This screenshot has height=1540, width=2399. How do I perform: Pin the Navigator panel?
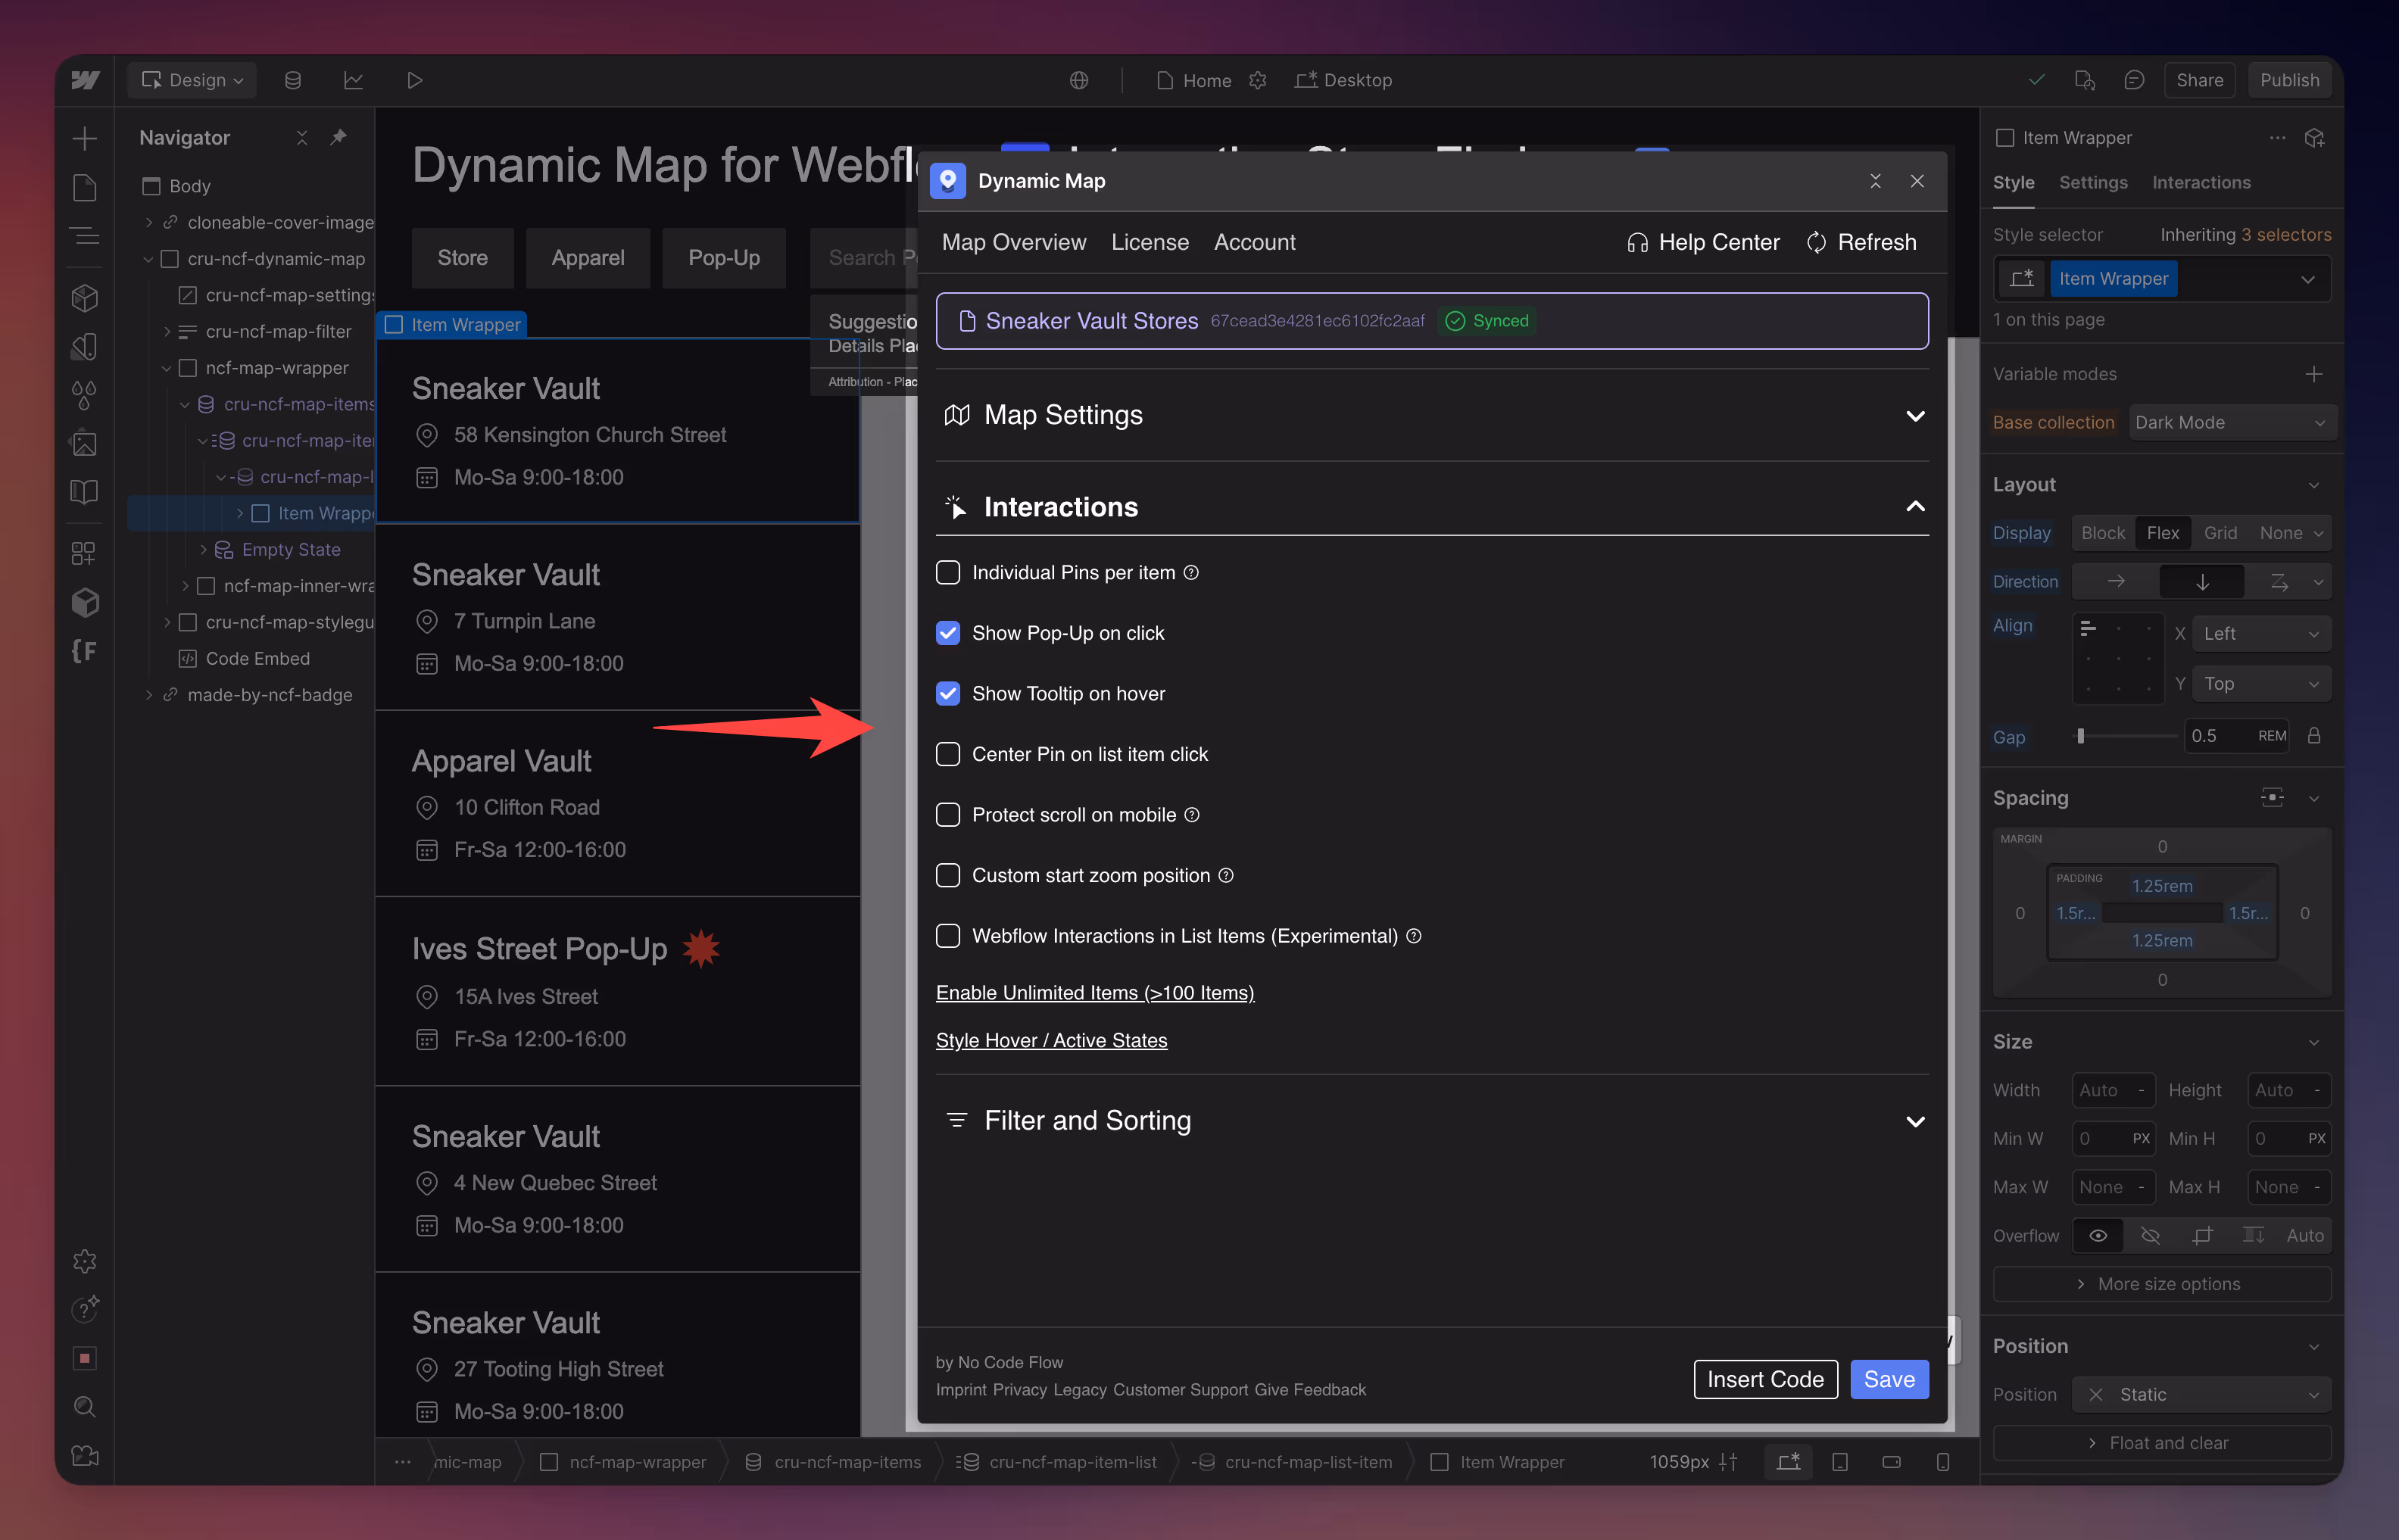[x=339, y=137]
